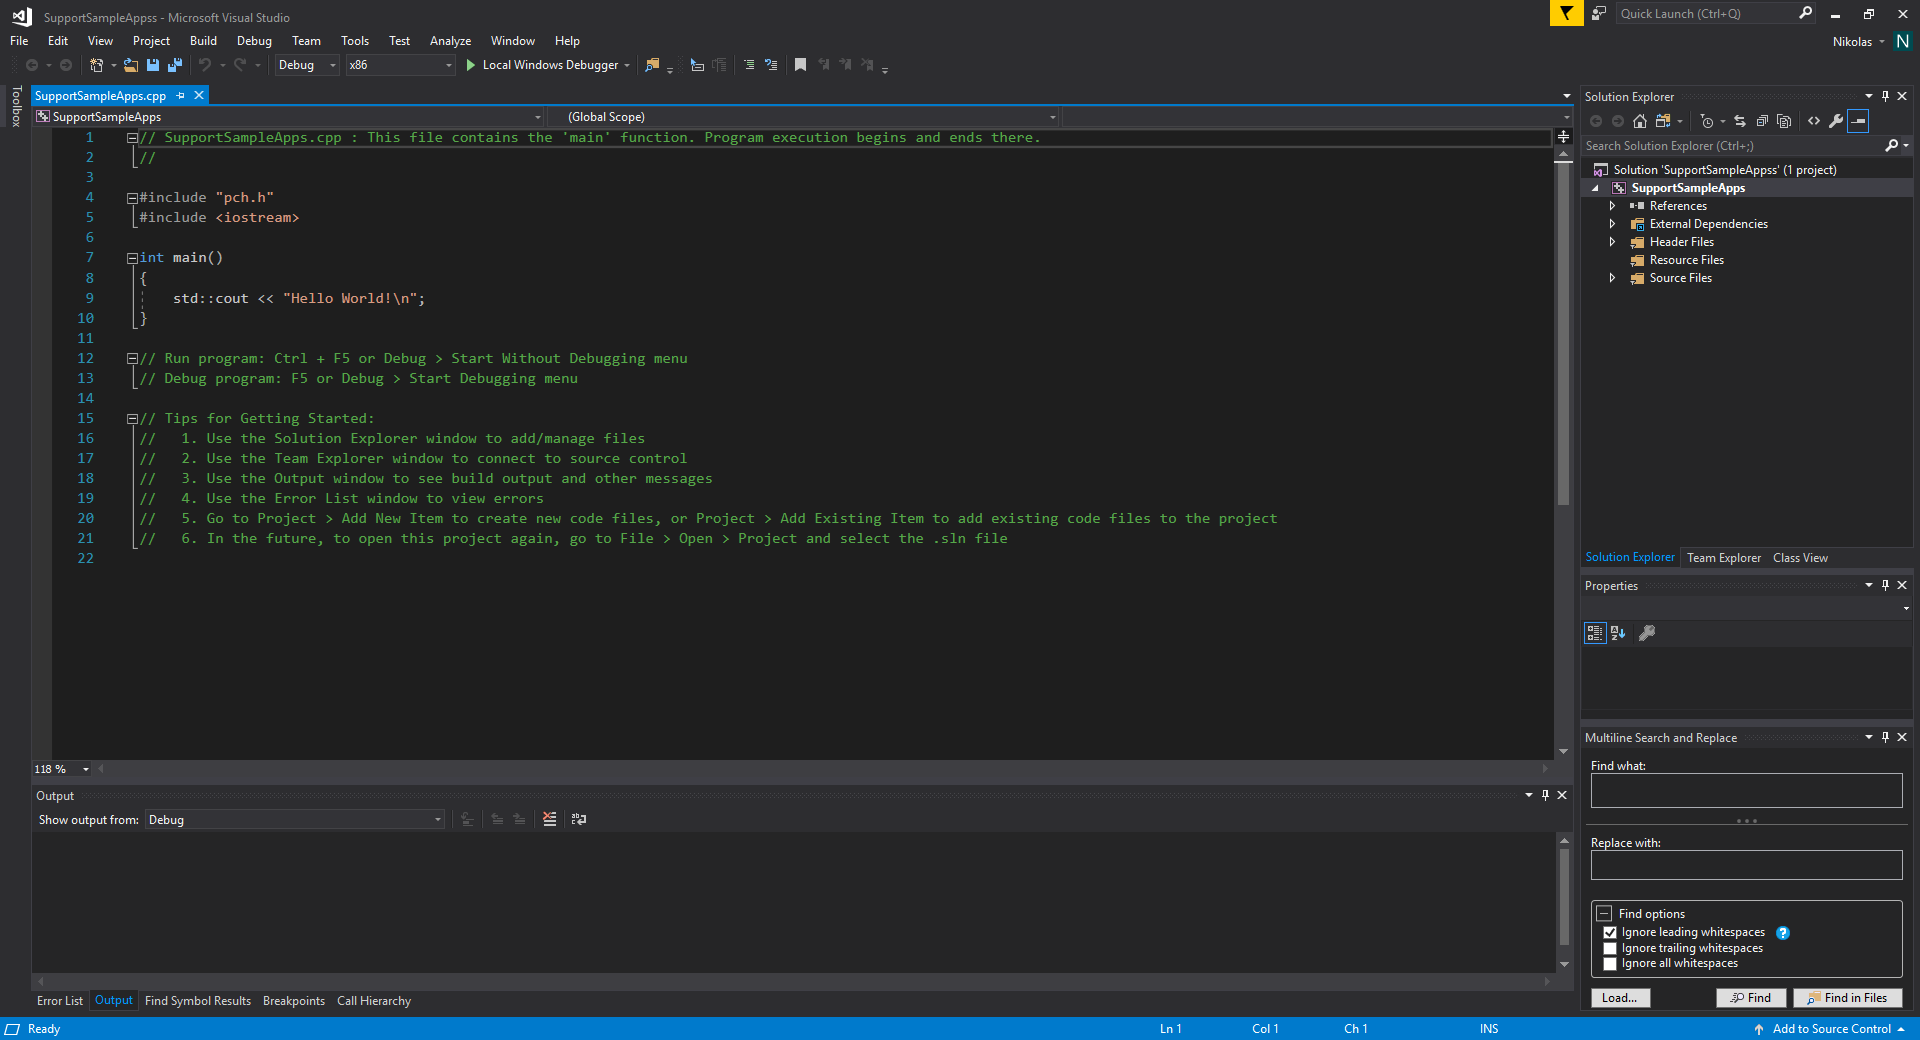Click the feedback icon beside Quick Launch
Screen dimensions: 1920x1040
(x=1599, y=13)
